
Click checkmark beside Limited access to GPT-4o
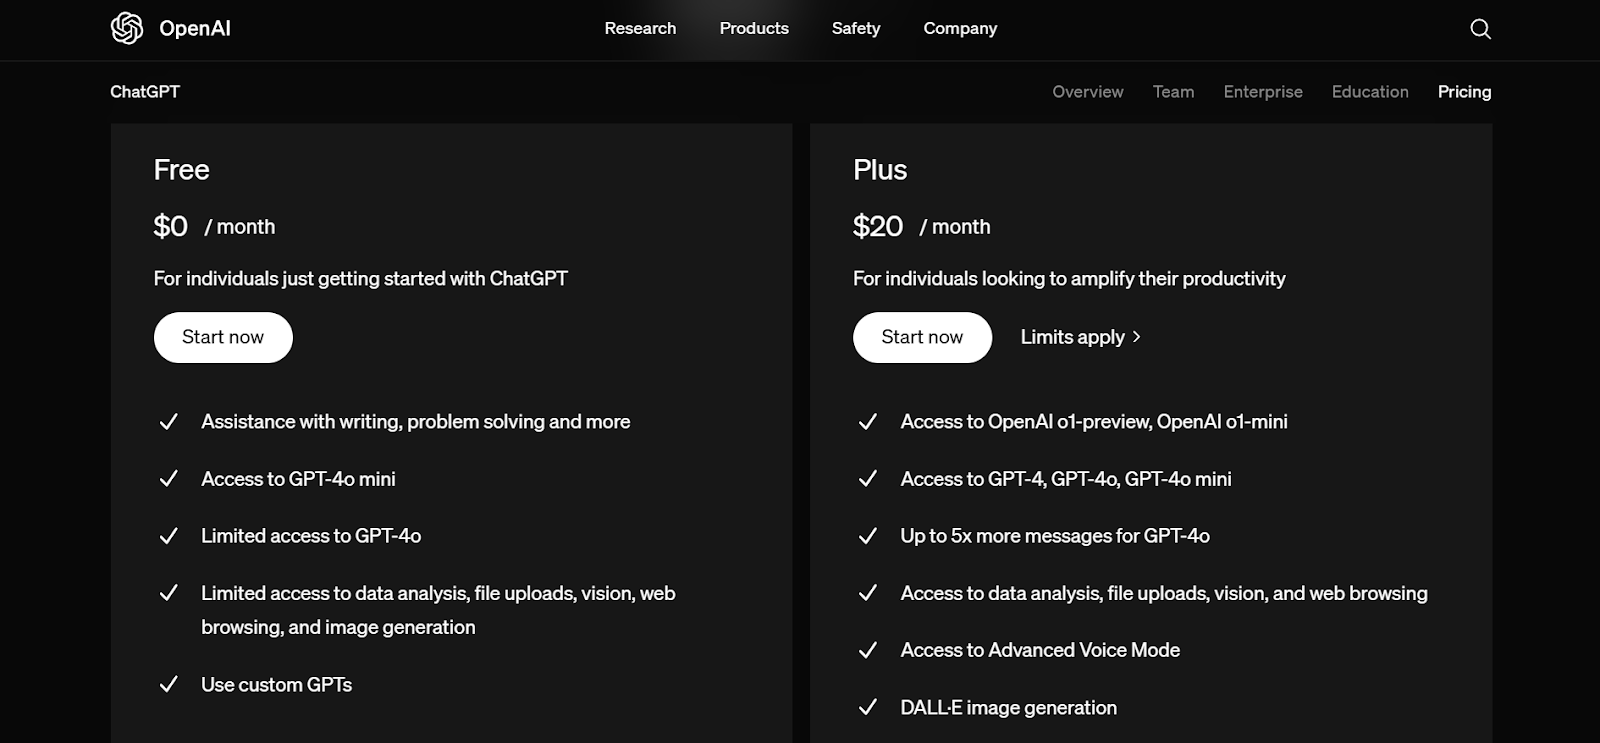[169, 536]
